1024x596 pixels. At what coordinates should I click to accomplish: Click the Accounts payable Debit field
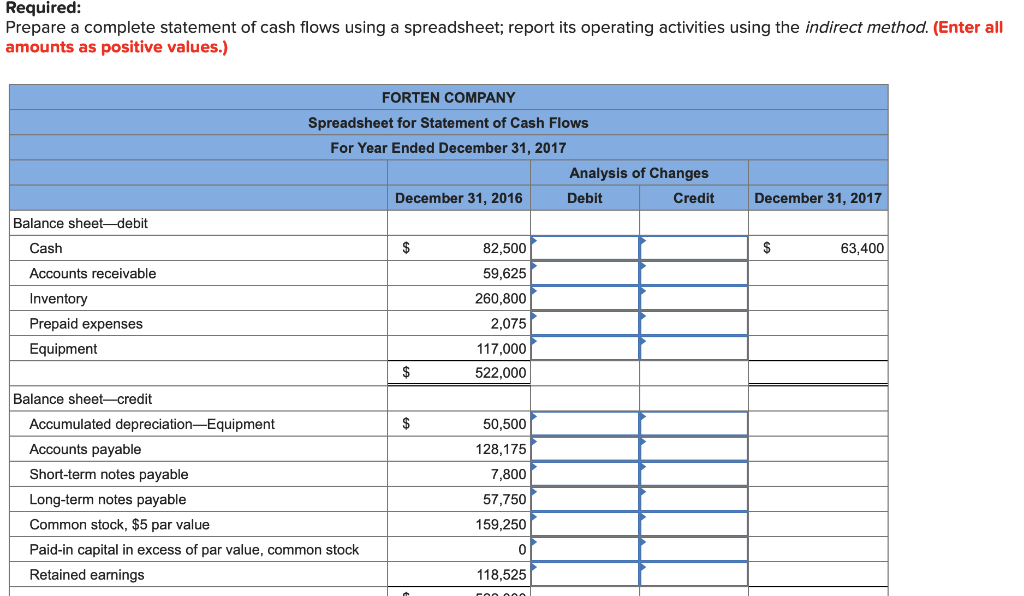click(x=585, y=449)
